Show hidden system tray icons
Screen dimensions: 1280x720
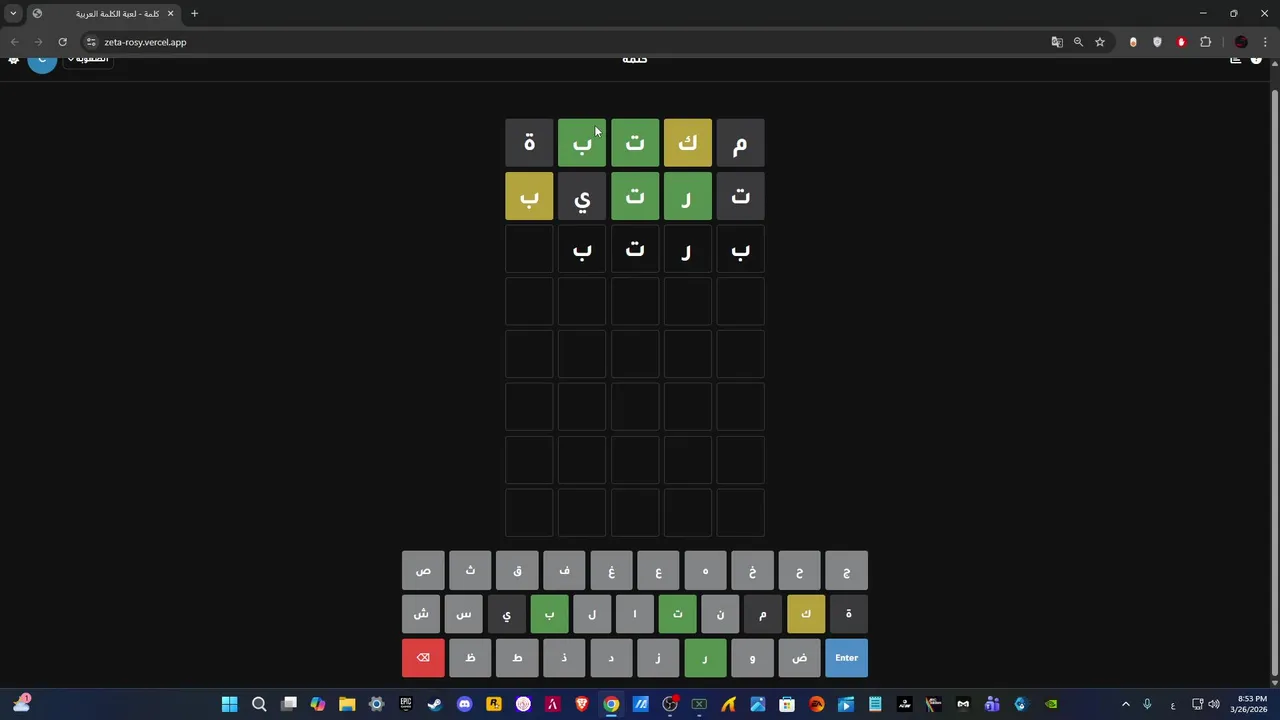click(x=1125, y=704)
